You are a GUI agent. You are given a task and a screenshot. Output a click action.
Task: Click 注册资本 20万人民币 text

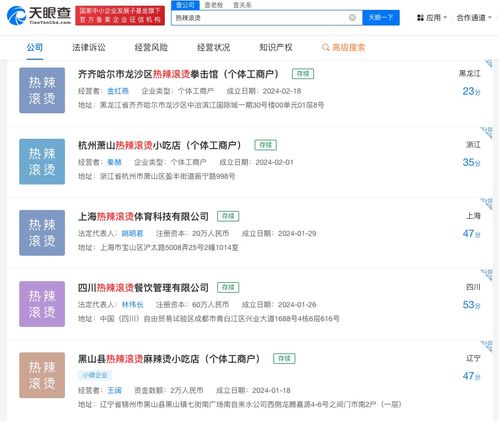tap(193, 233)
